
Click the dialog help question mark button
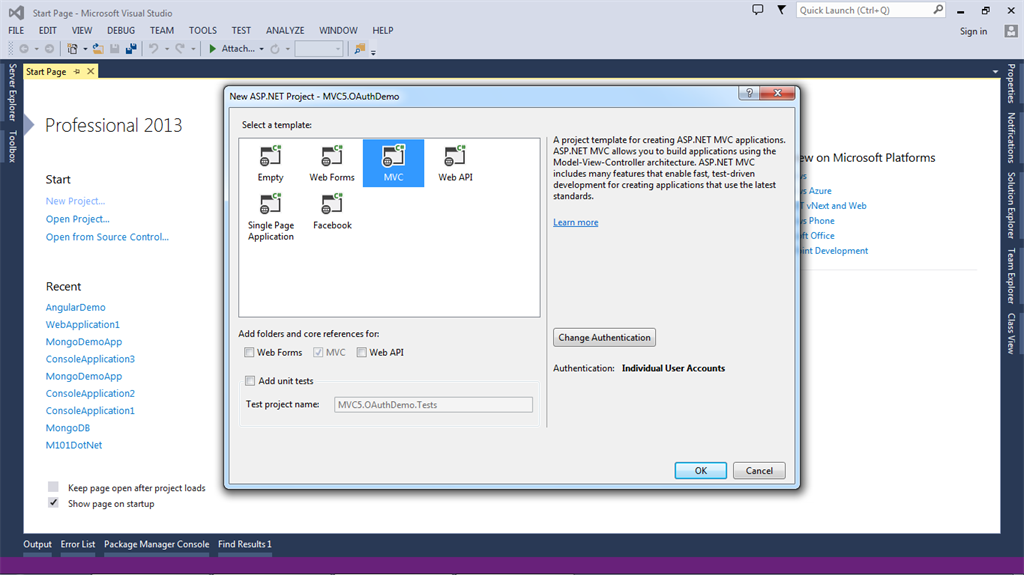click(x=749, y=93)
